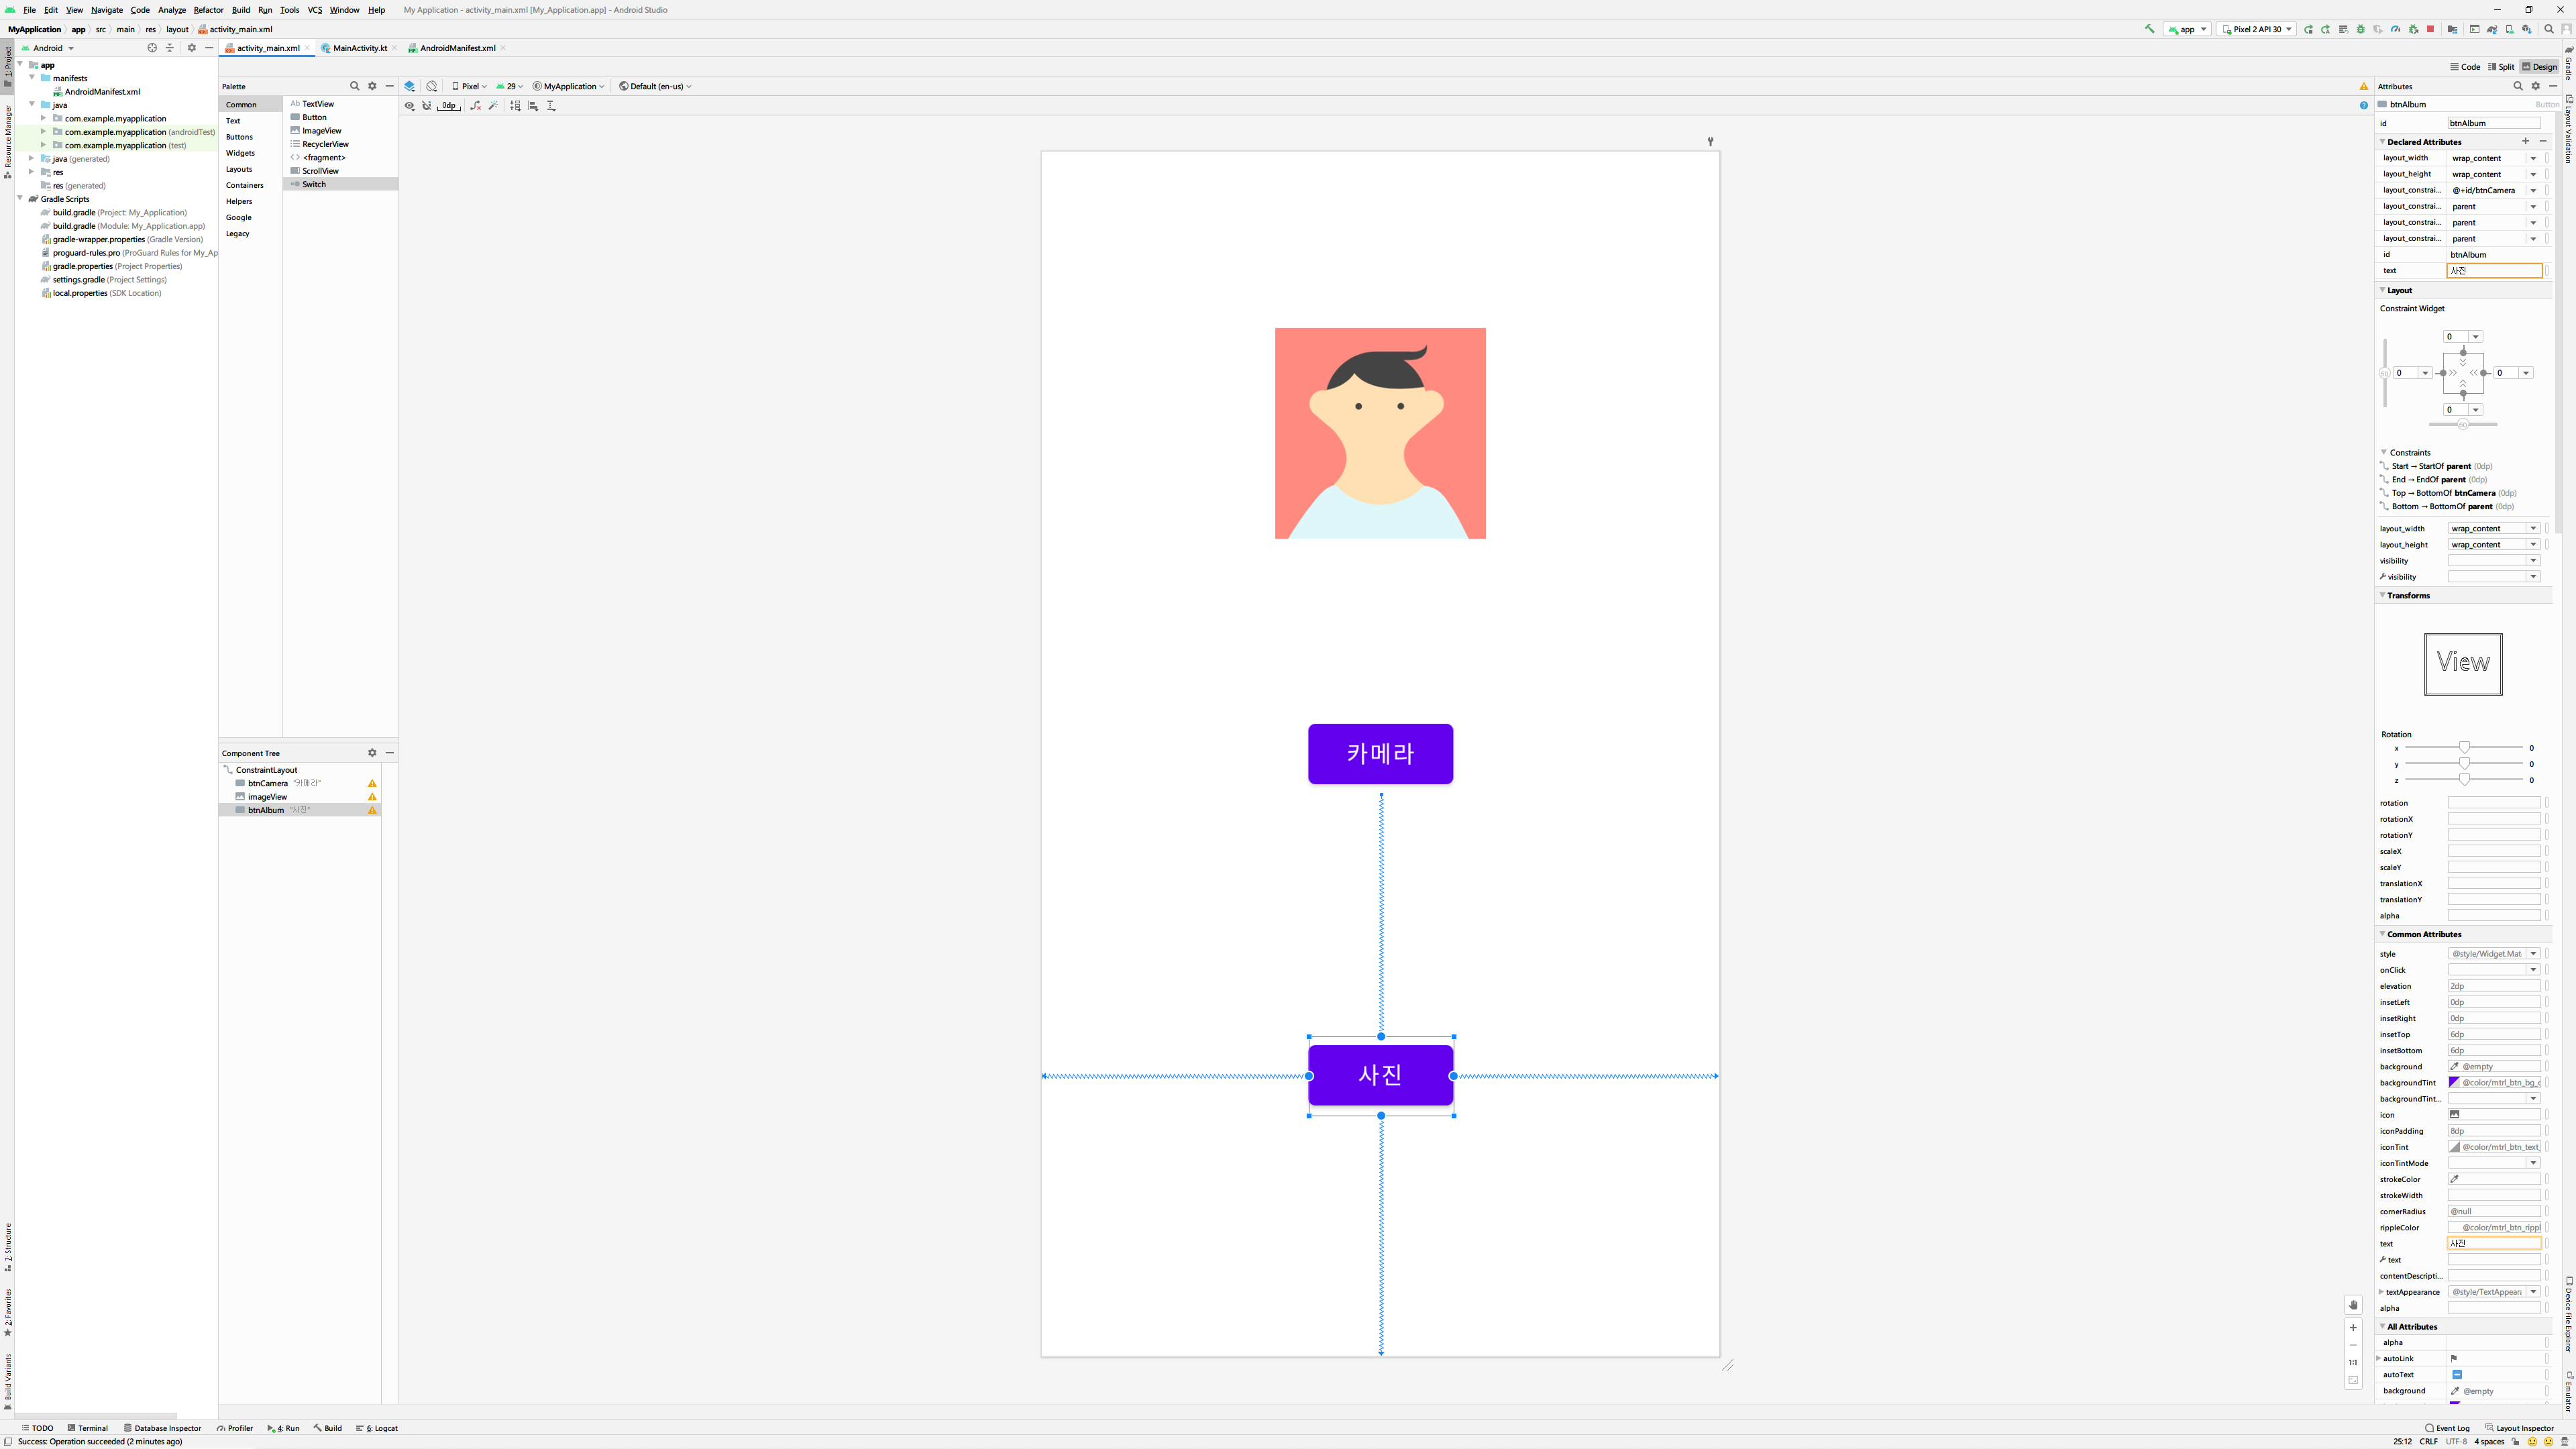Click the Rotation x slider
The width and height of the screenshot is (2576, 1449).
tap(2464, 748)
